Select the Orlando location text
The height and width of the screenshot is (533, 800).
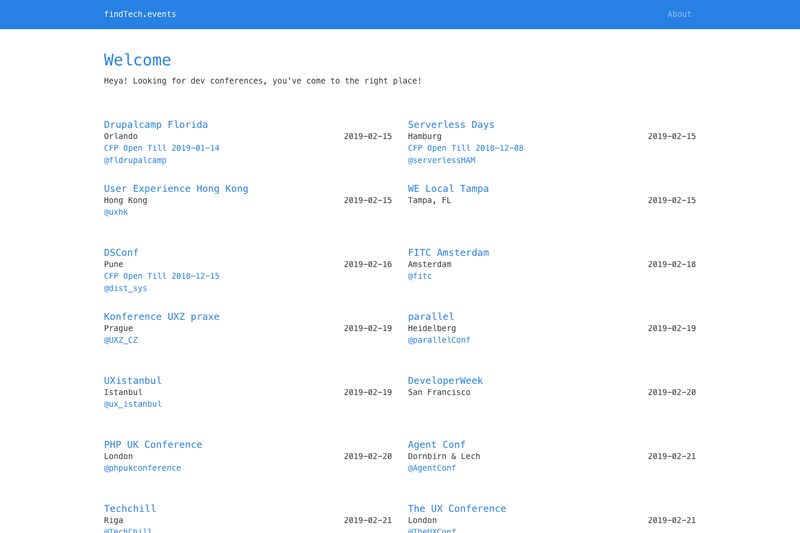[x=120, y=136]
